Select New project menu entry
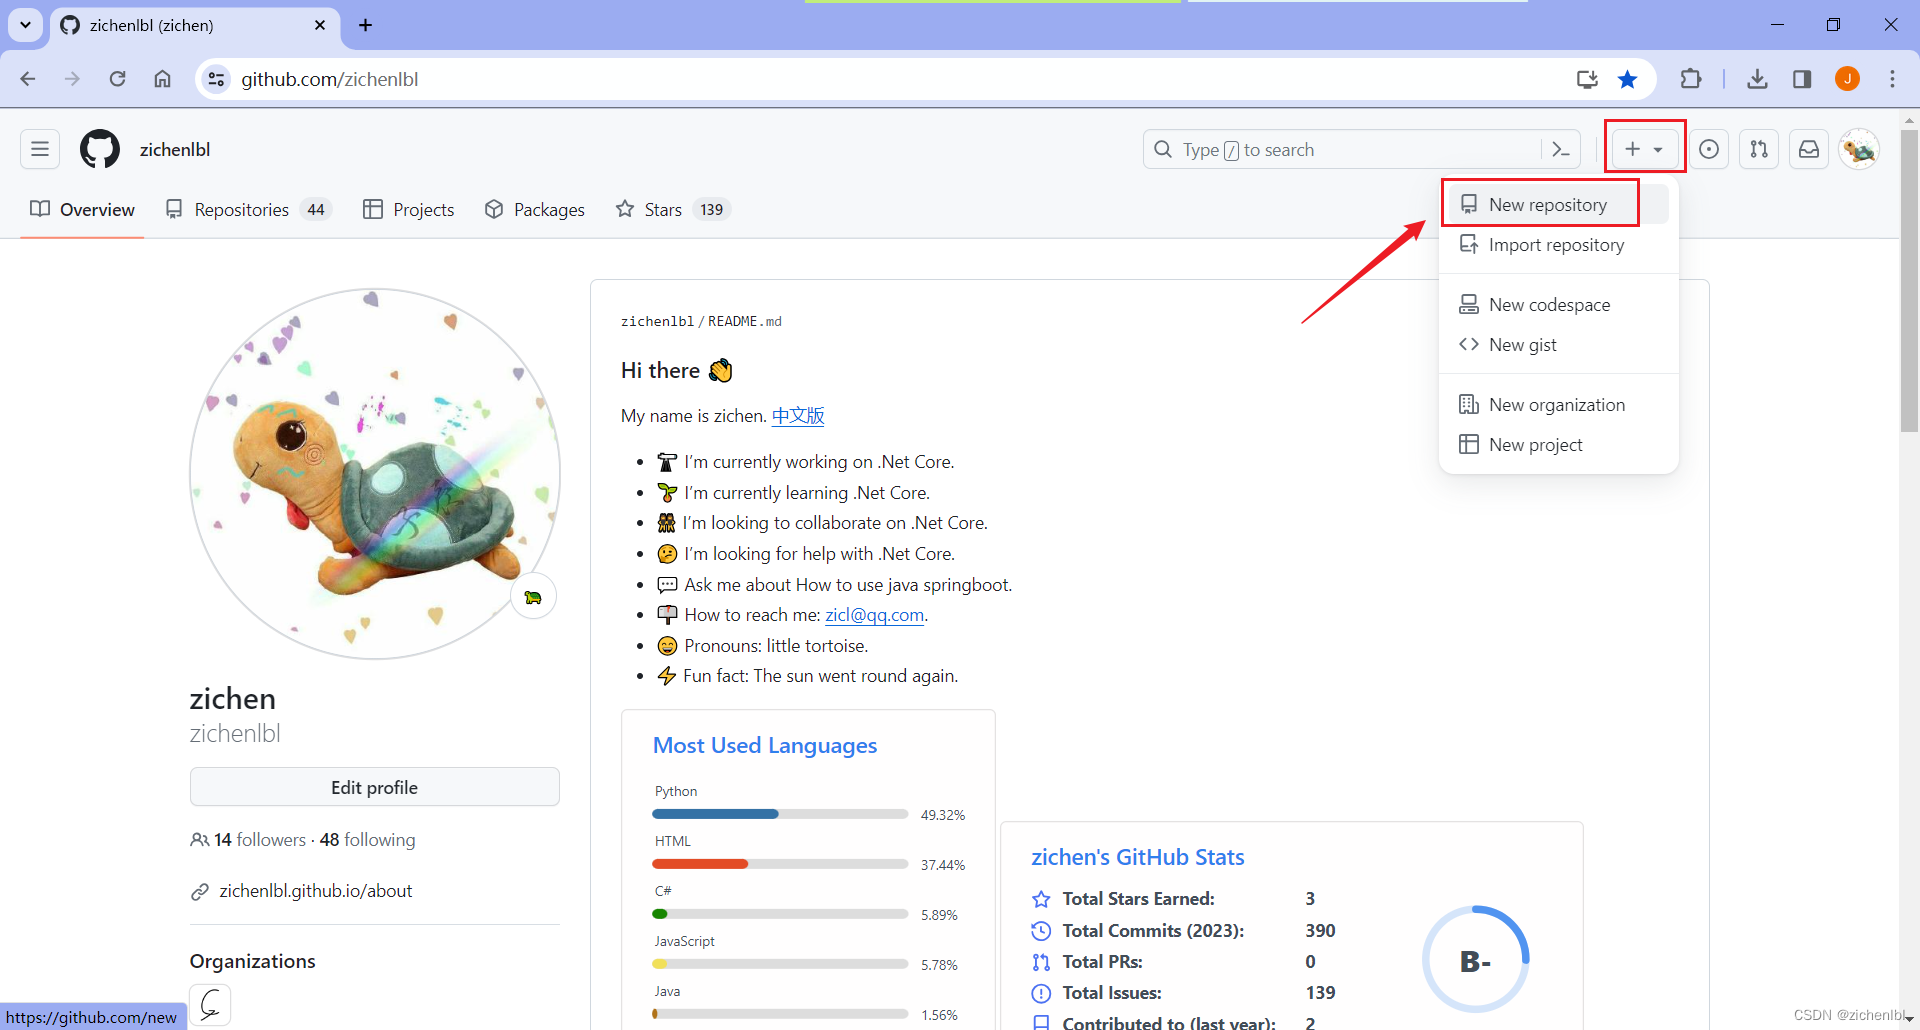 click(1558, 444)
